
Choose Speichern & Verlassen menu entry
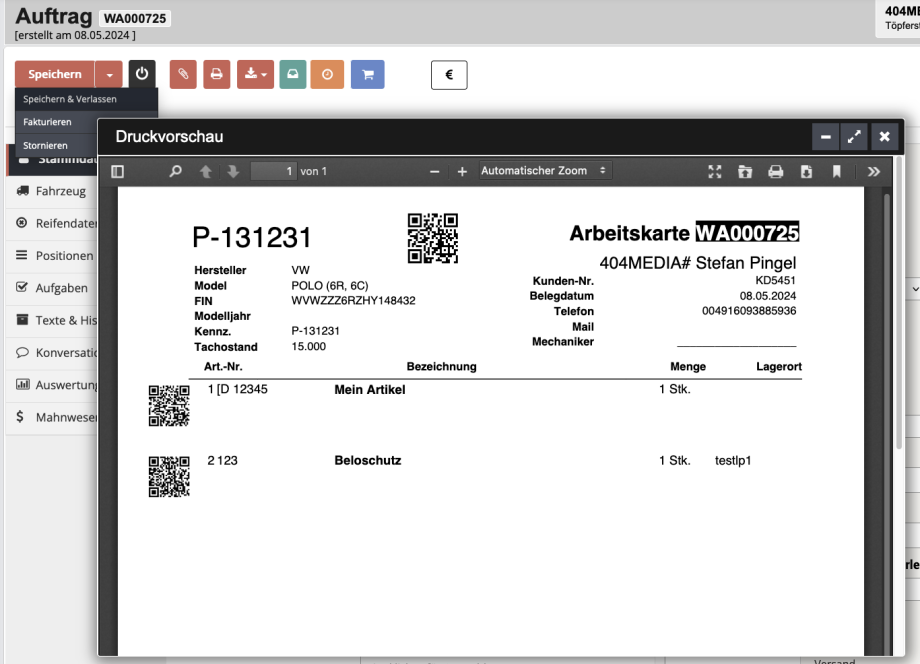point(70,99)
